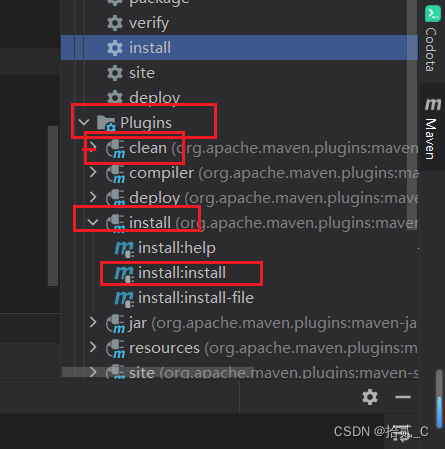Expand the resources plugin node
Screen dimensions: 445x449
(x=93, y=347)
